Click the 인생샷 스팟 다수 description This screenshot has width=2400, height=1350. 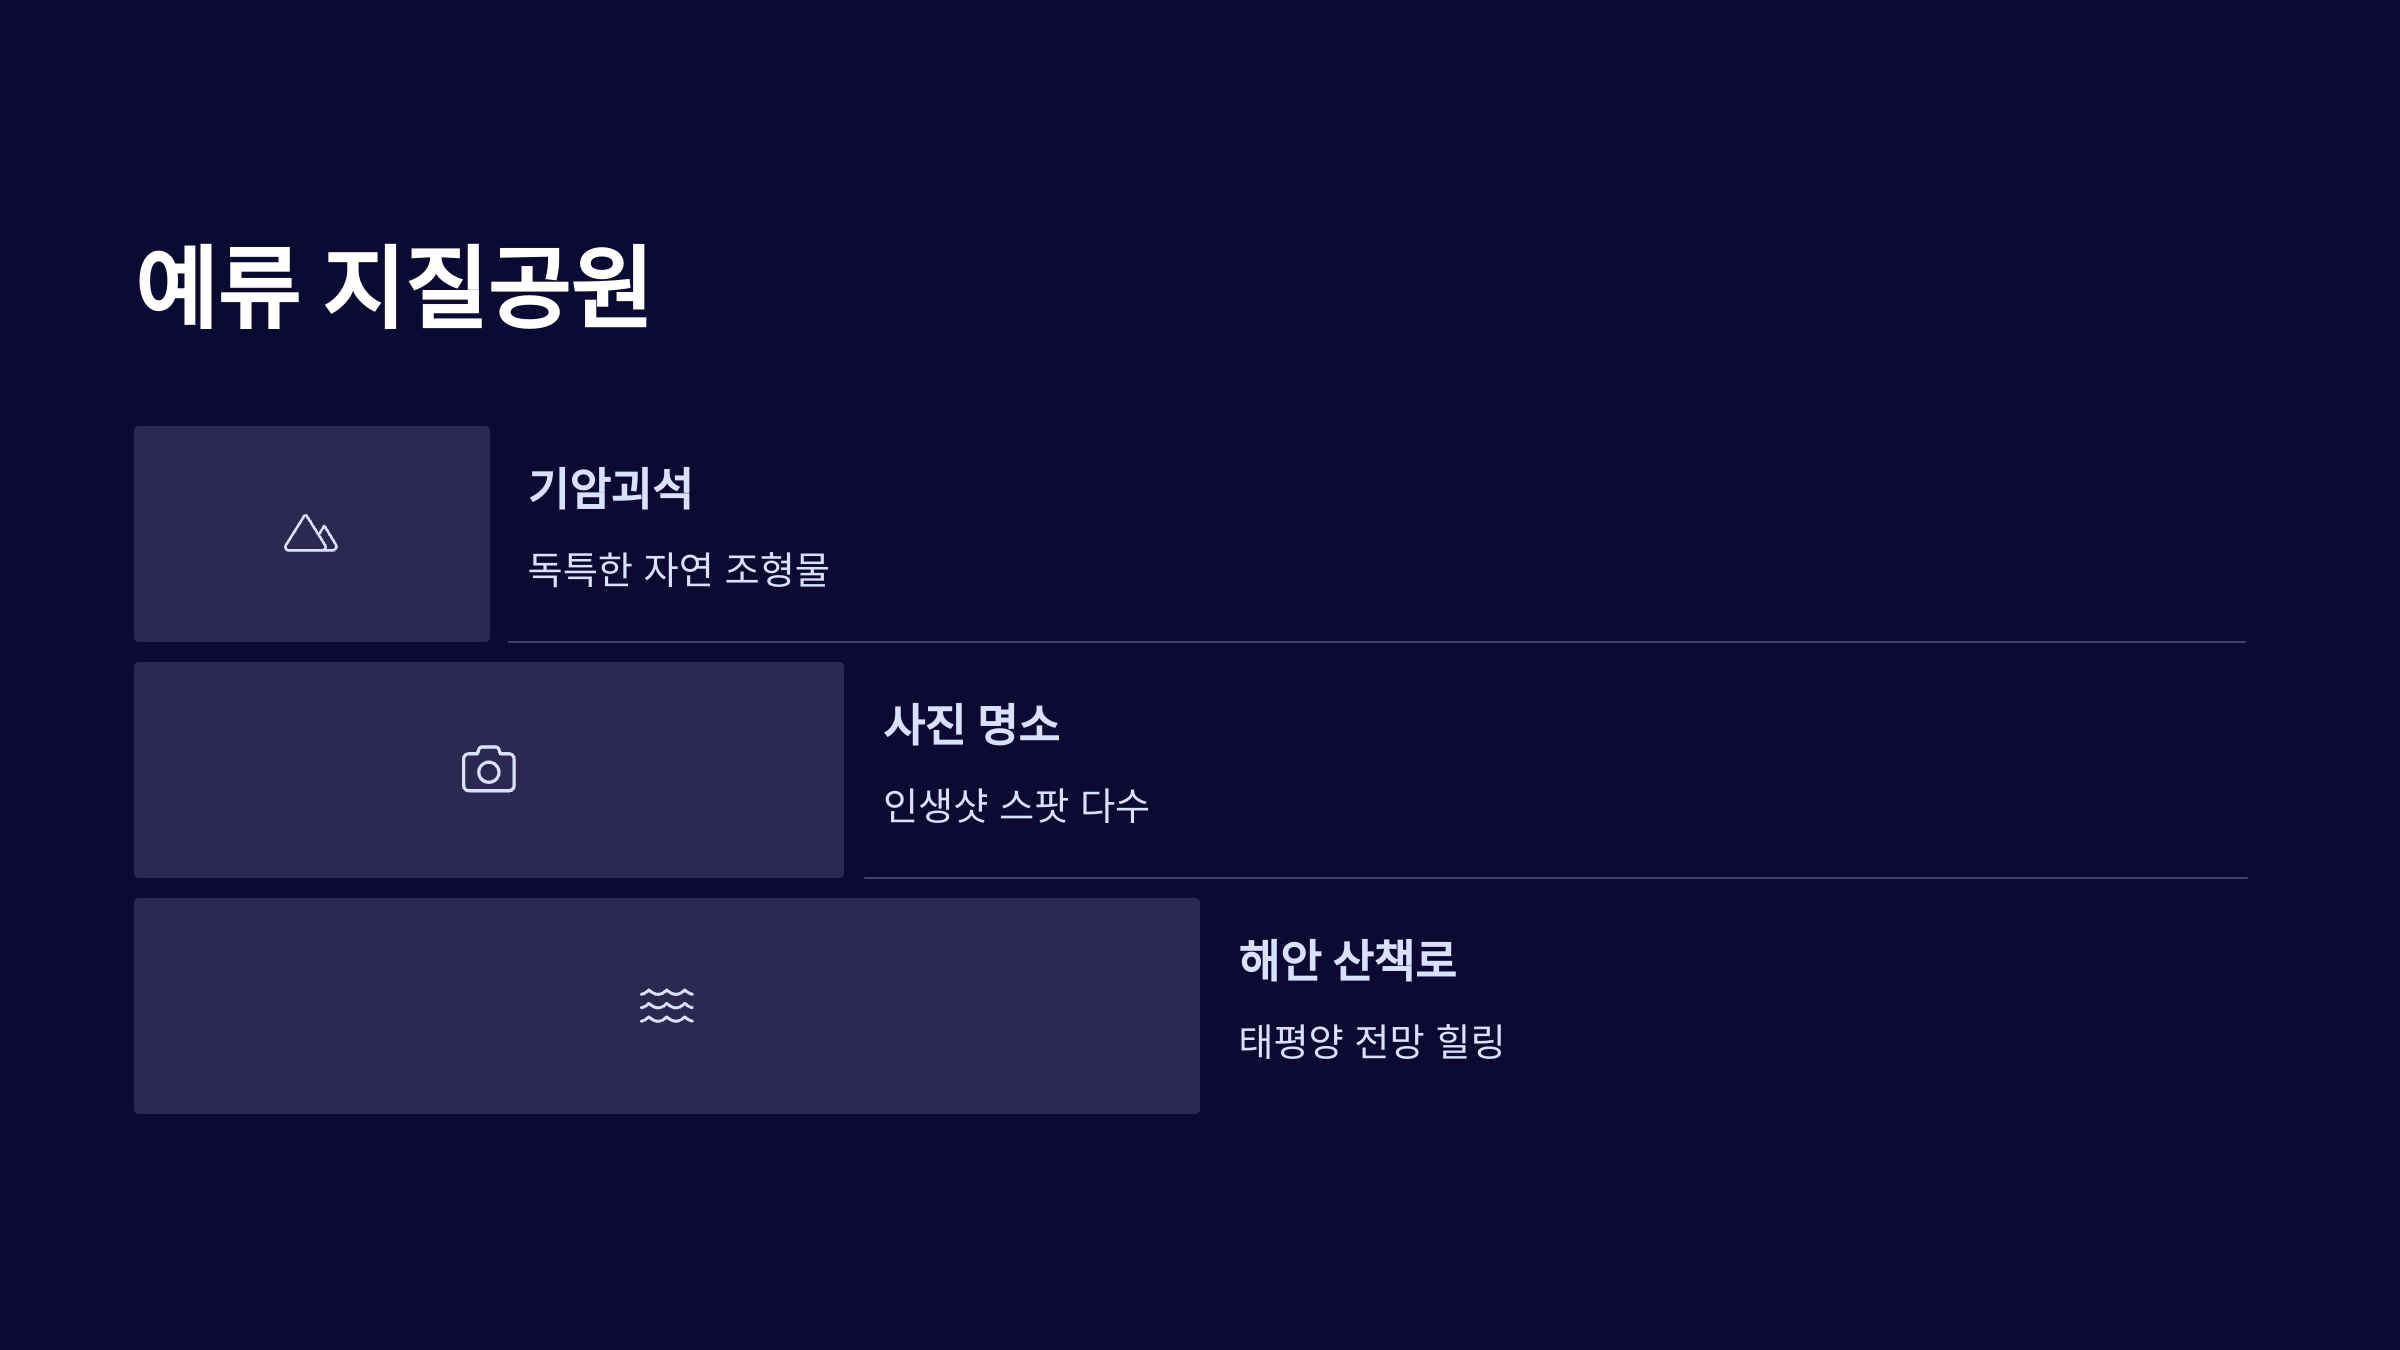(1016, 805)
